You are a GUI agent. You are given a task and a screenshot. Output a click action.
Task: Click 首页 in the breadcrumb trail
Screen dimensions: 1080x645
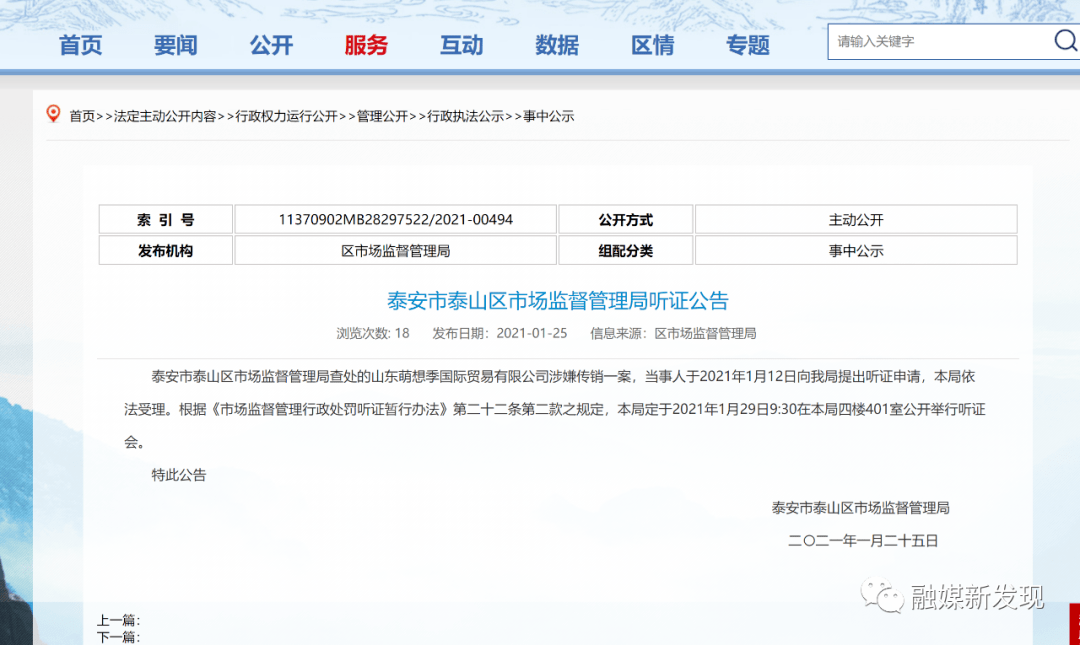pyautogui.click(x=82, y=116)
